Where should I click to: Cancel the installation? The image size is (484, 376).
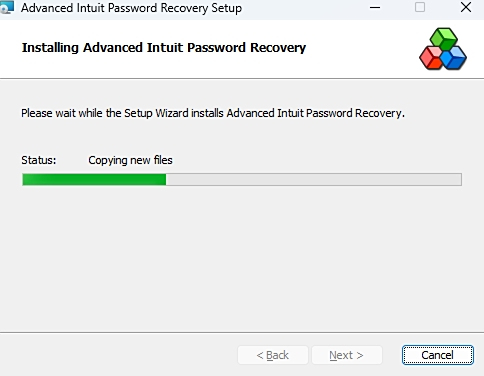[x=438, y=355]
